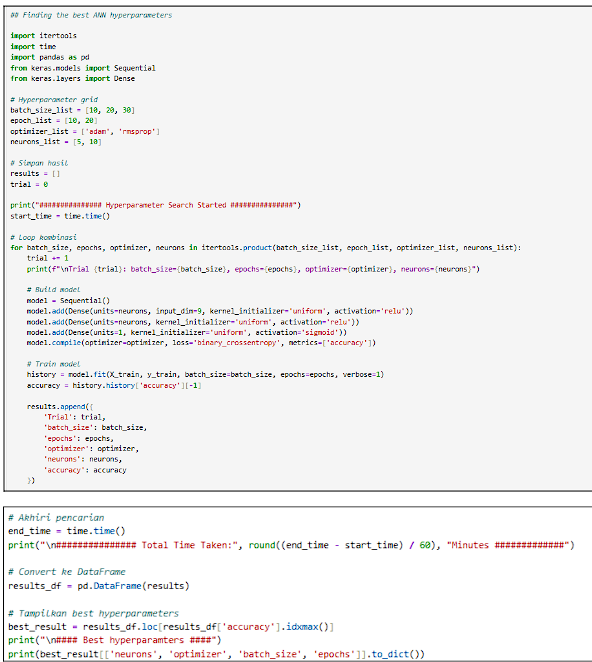Click the dictionary entry "'optimizer': optimizer,"
Viewport: 592px width, 662px height.
tap(91, 449)
